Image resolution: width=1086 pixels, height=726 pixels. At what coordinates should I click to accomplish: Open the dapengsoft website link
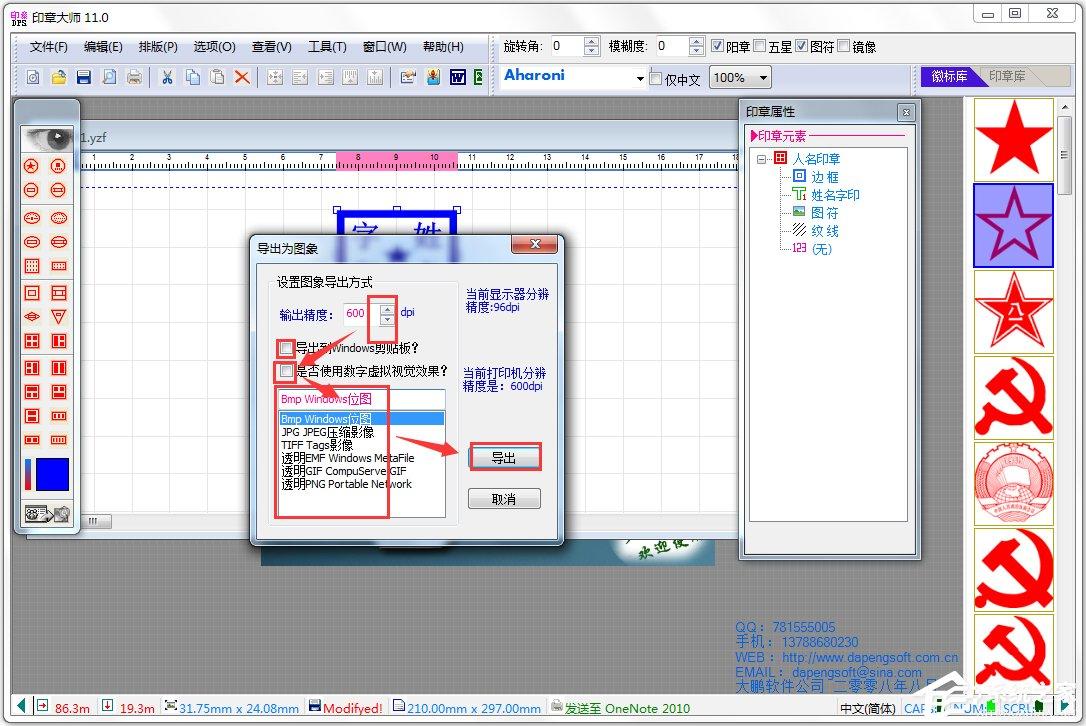click(870, 657)
